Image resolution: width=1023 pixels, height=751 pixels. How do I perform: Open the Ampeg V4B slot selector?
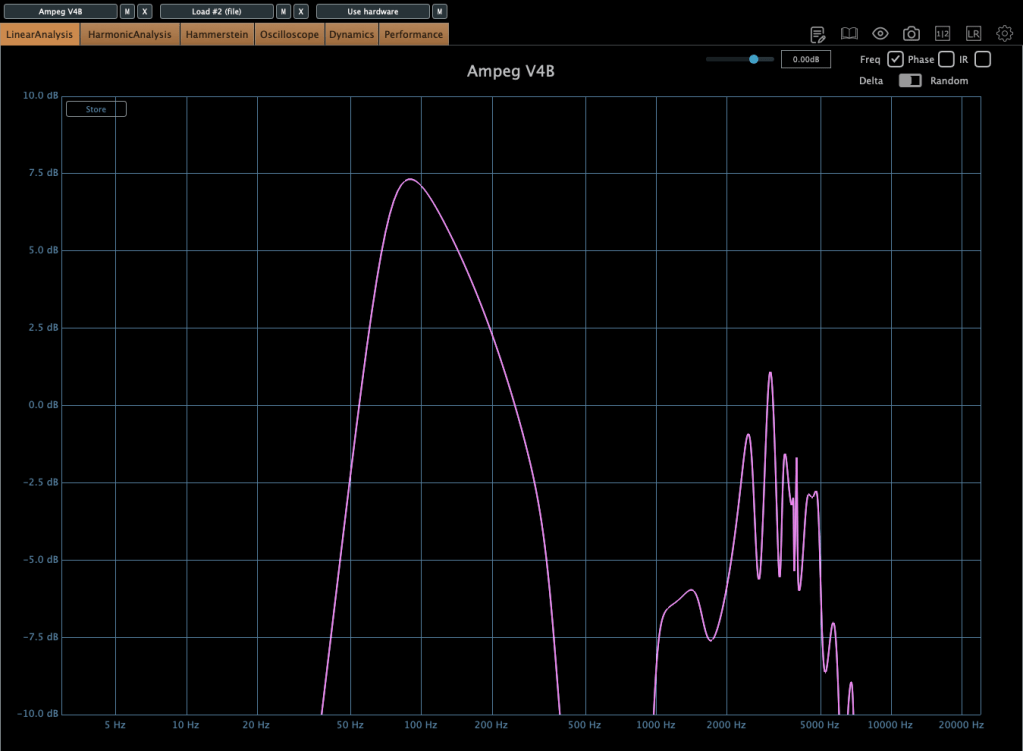click(61, 11)
